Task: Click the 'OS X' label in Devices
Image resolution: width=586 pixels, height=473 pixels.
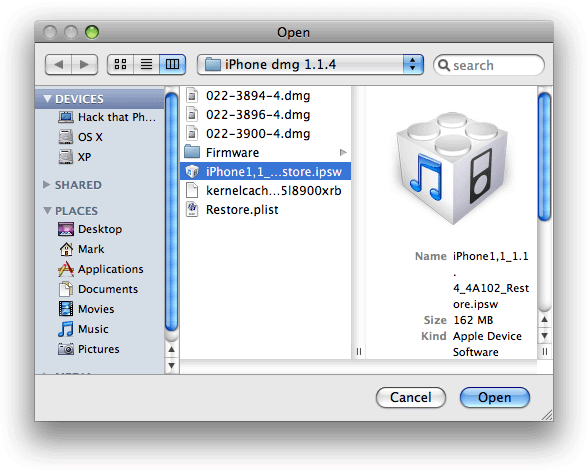Action: (90, 137)
